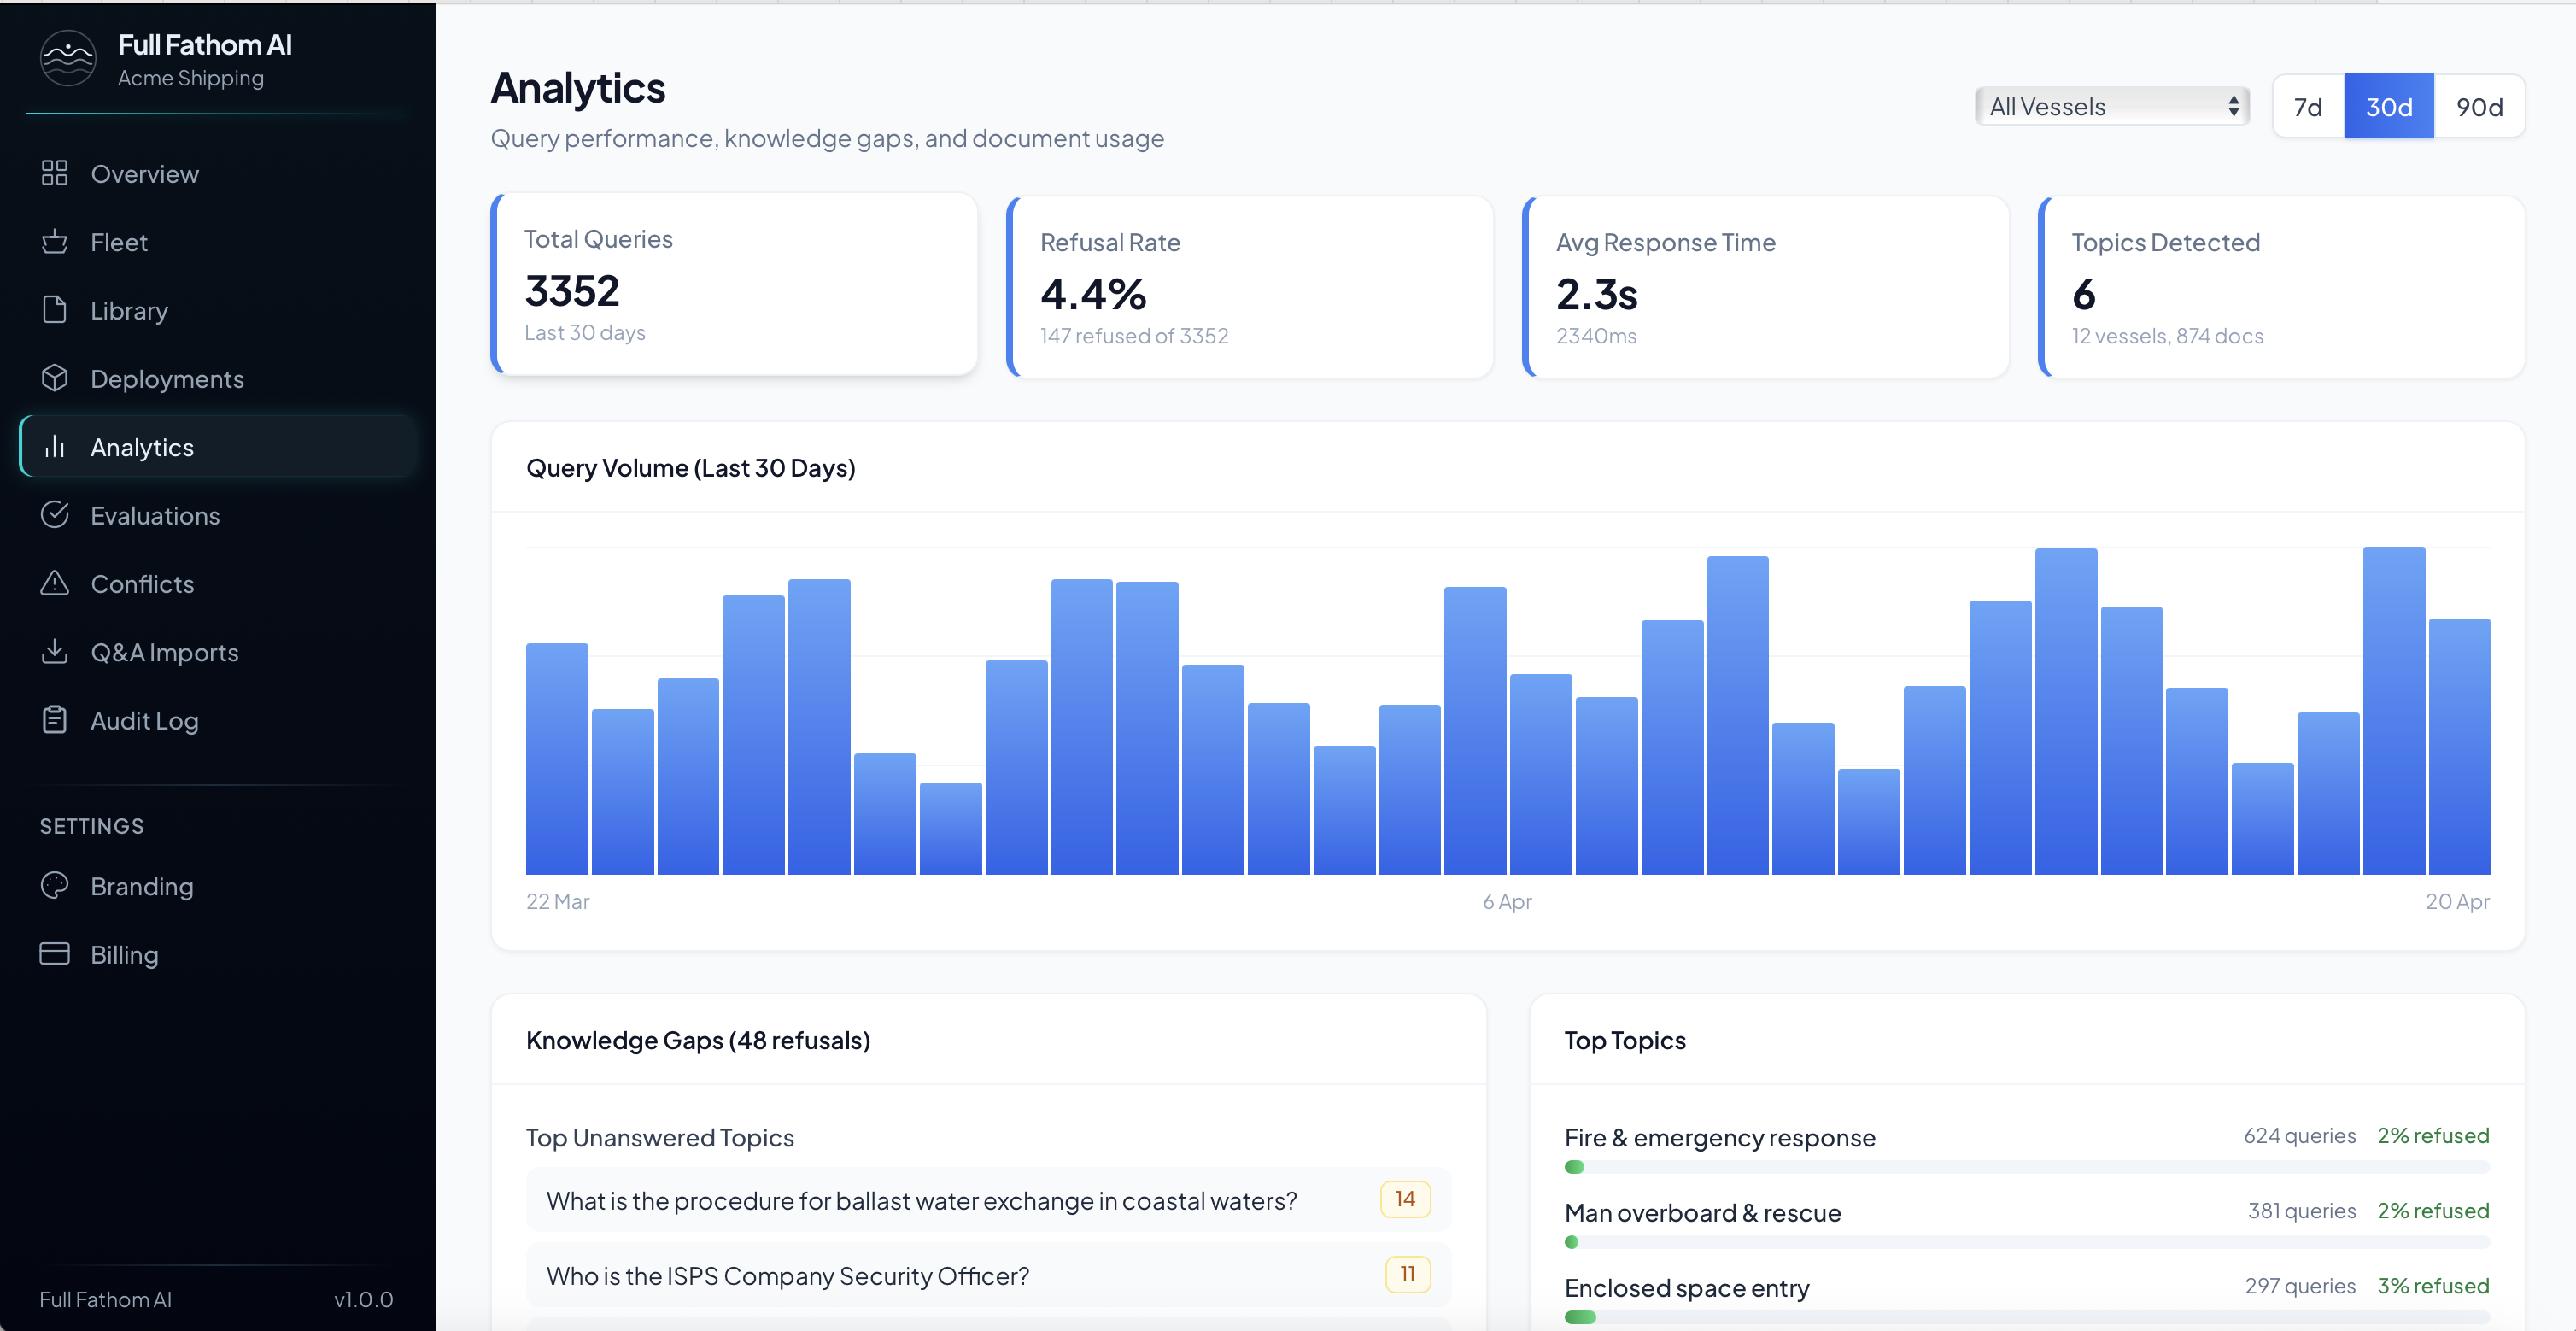The width and height of the screenshot is (2576, 1331).
Task: Open the All Vessels dropdown
Action: [x=2112, y=106]
